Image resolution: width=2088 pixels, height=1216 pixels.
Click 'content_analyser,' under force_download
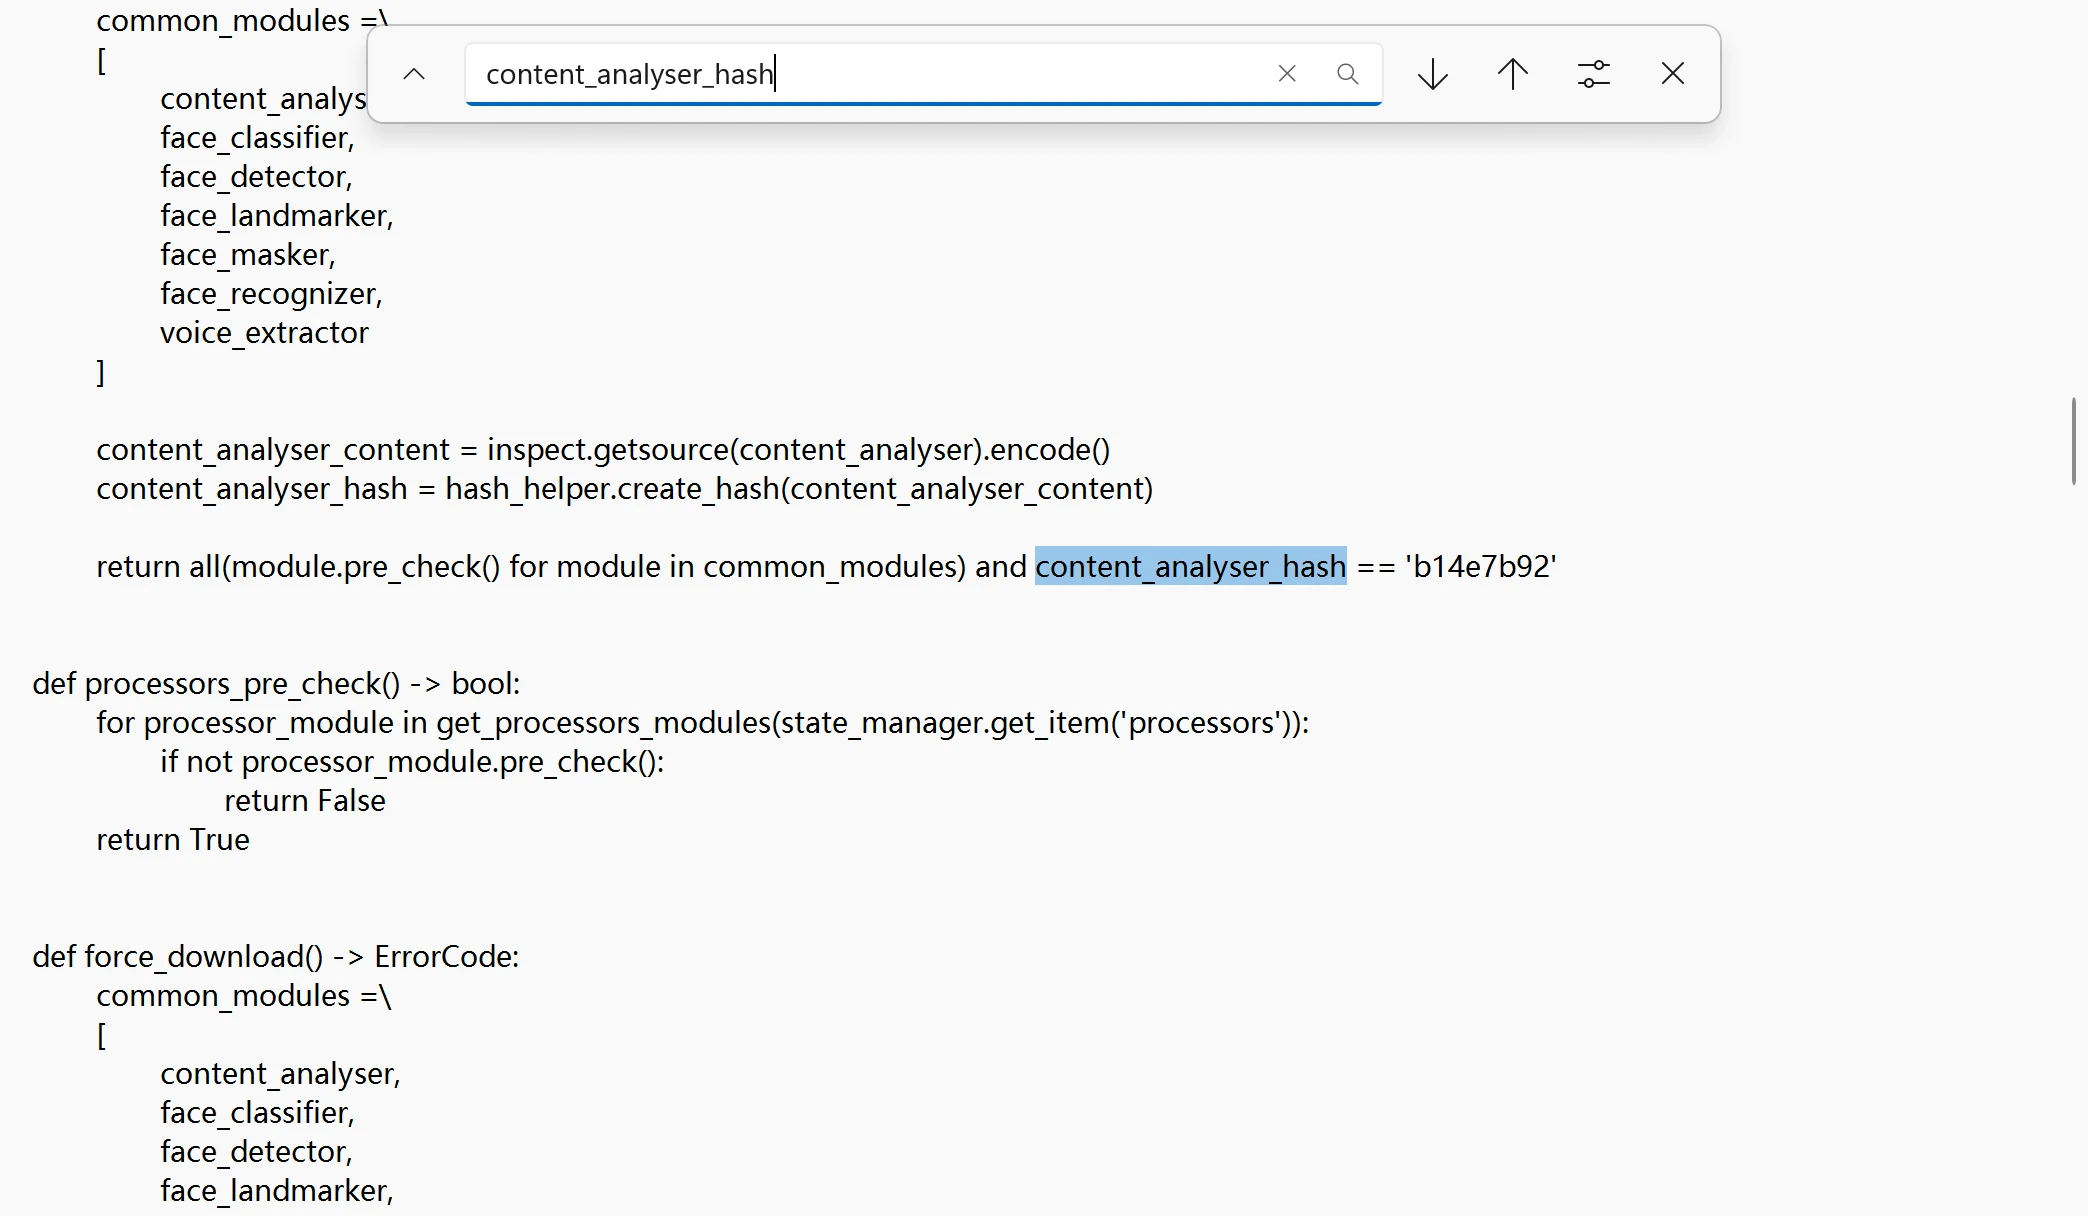tap(280, 1074)
